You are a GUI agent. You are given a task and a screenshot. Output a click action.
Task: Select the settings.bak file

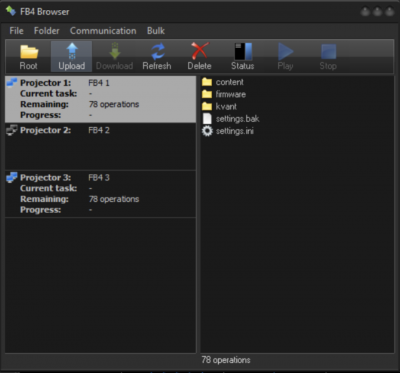pyautogui.click(x=231, y=119)
